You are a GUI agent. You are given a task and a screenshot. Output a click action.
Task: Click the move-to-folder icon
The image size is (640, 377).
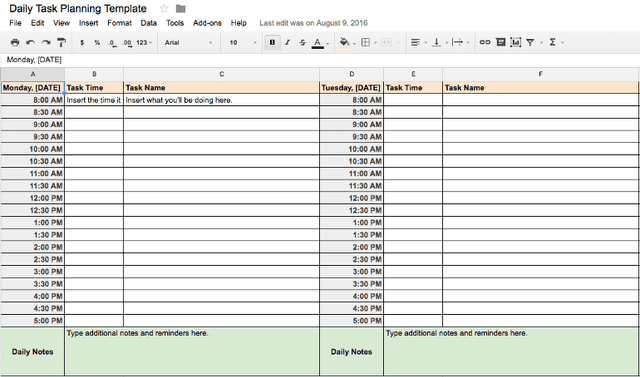(x=180, y=9)
